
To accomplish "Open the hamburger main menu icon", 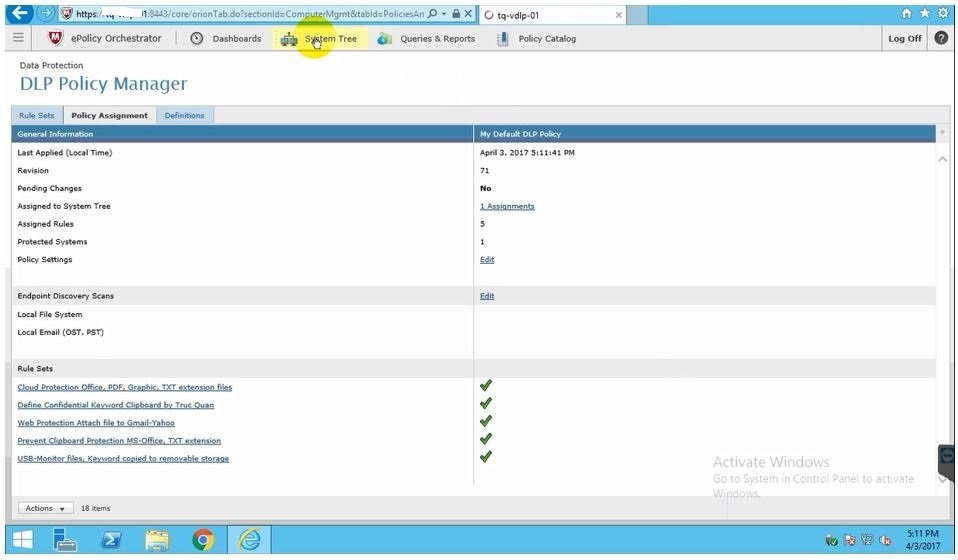I will click(x=18, y=38).
